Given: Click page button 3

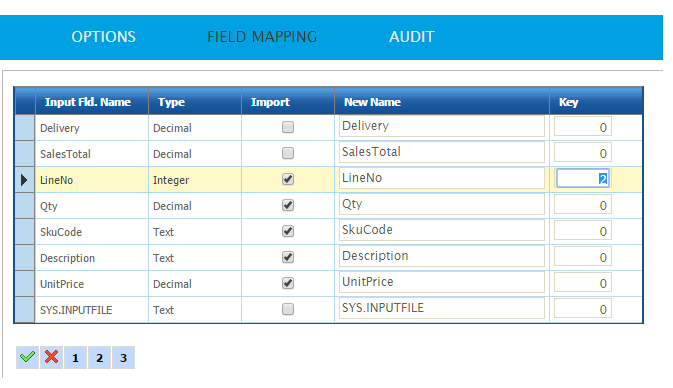Looking at the screenshot, I should pos(124,358).
